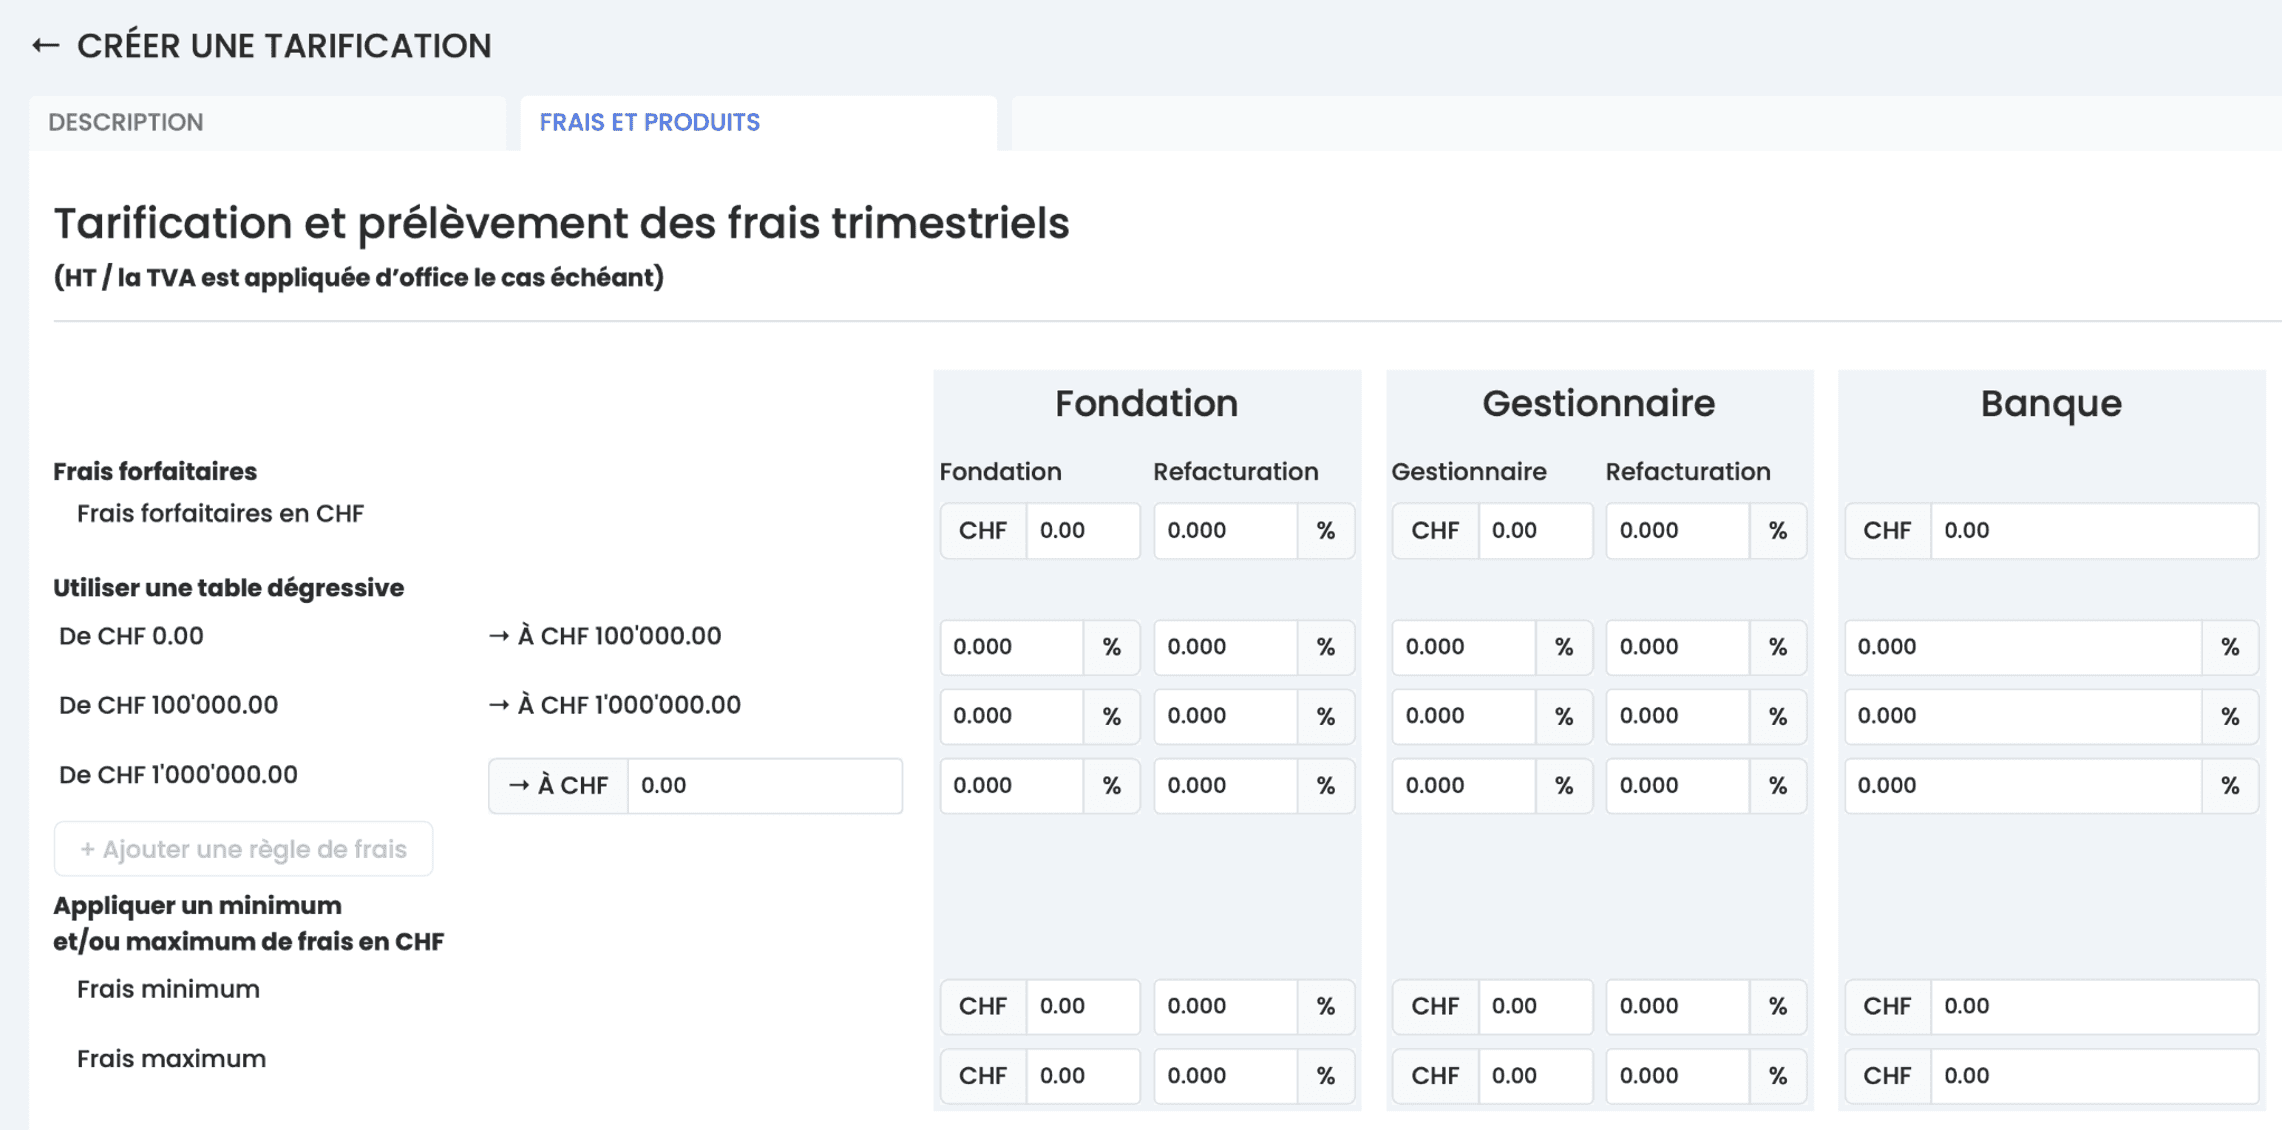Click the back arrow next to Créer une tarification
The height and width of the screenshot is (1130, 2282).
click(45, 46)
